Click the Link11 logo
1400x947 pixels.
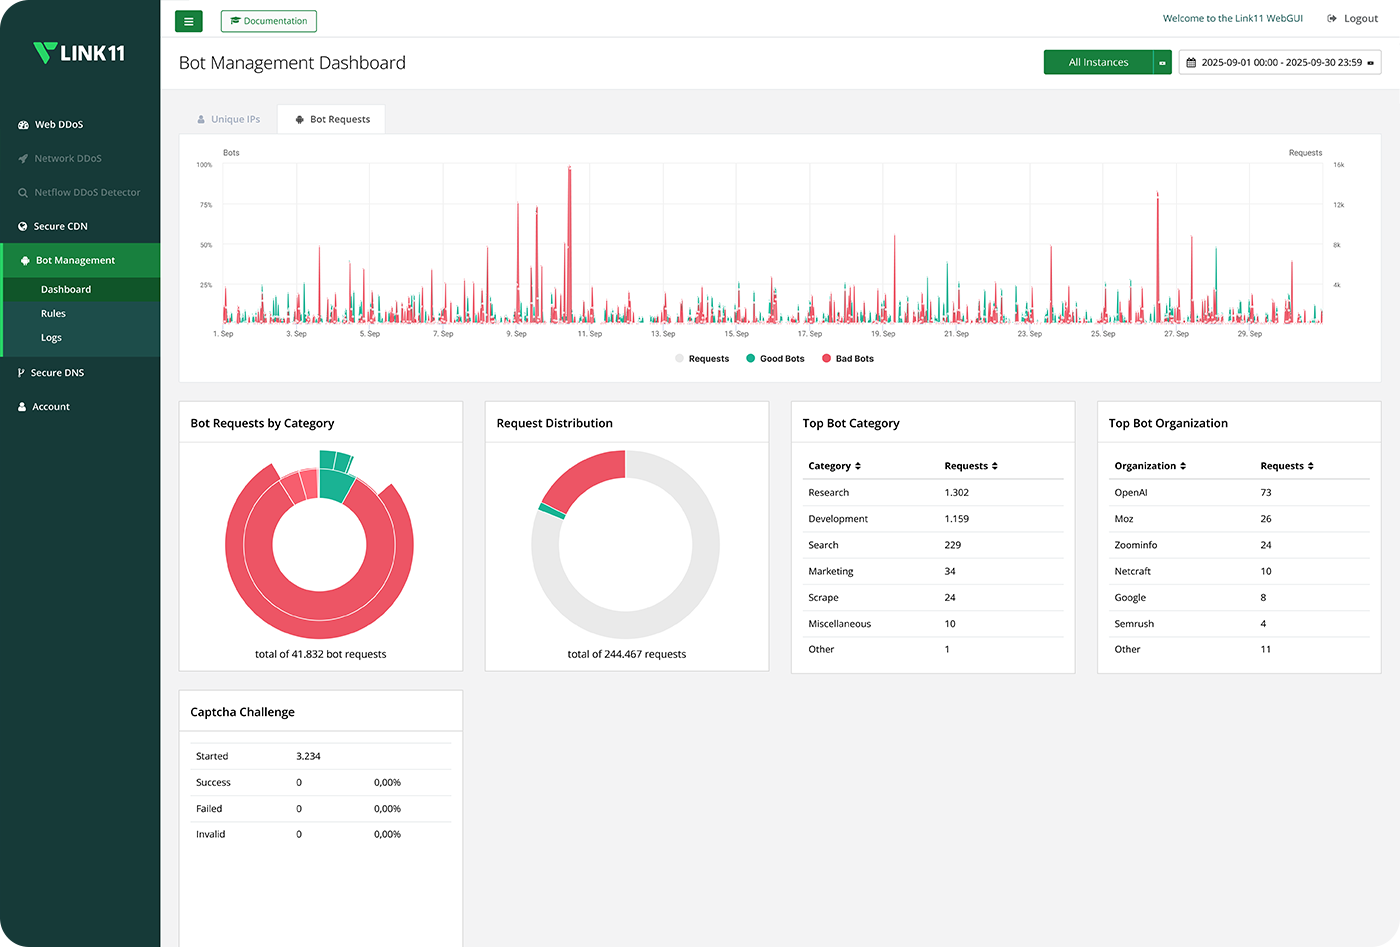click(80, 53)
